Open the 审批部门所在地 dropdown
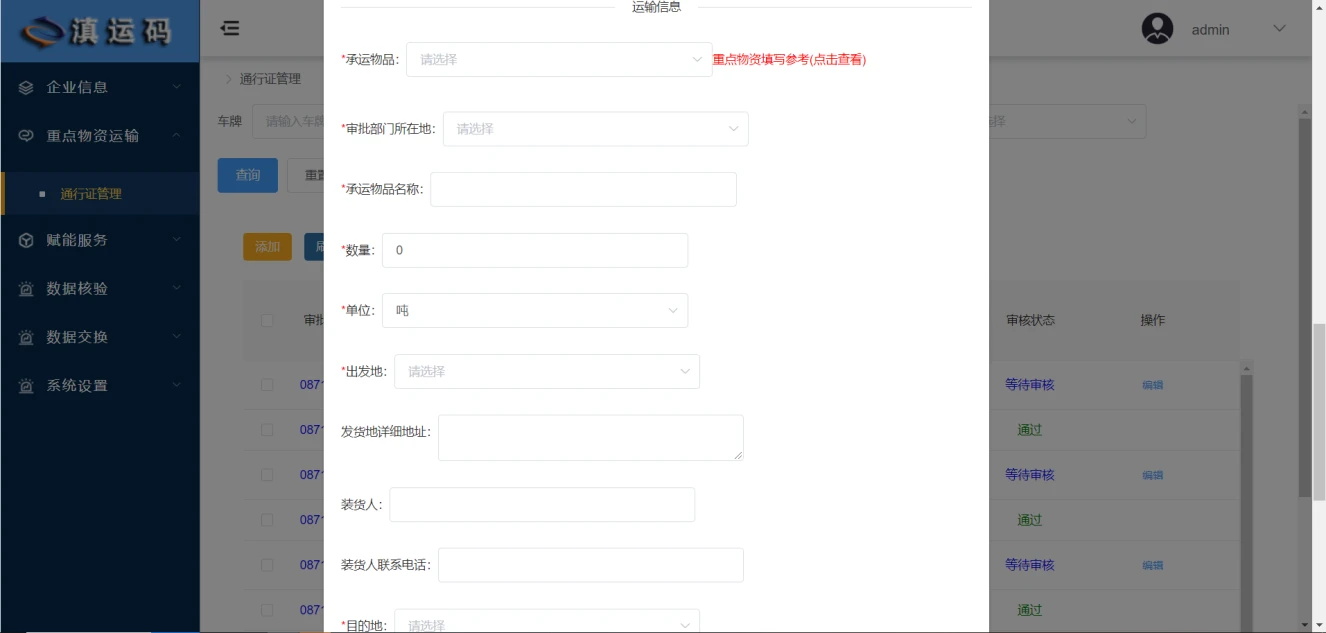1326x633 pixels. click(x=595, y=129)
